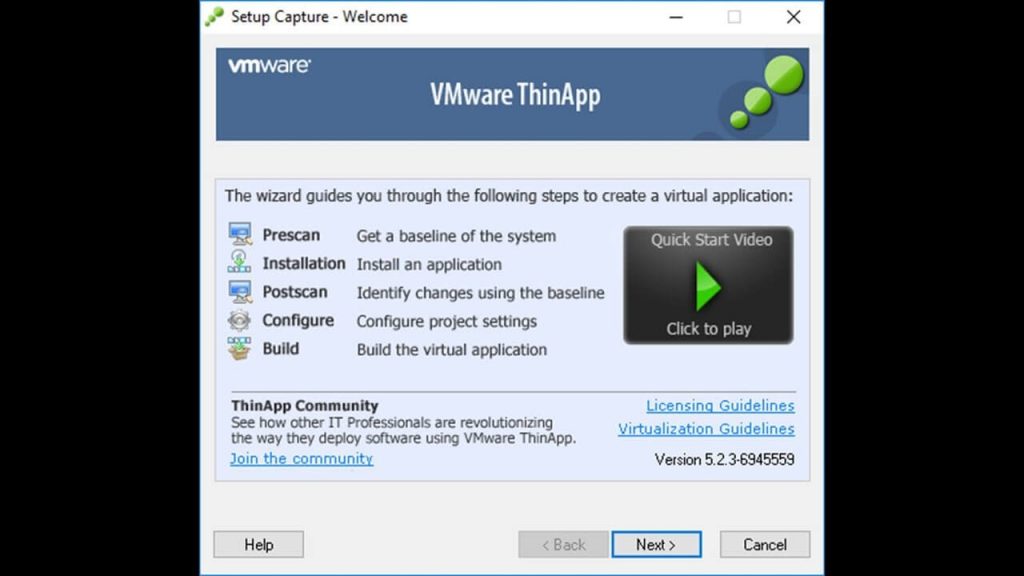Click the ThinApp title bar app icon
This screenshot has height=576, width=1024.
(x=214, y=16)
